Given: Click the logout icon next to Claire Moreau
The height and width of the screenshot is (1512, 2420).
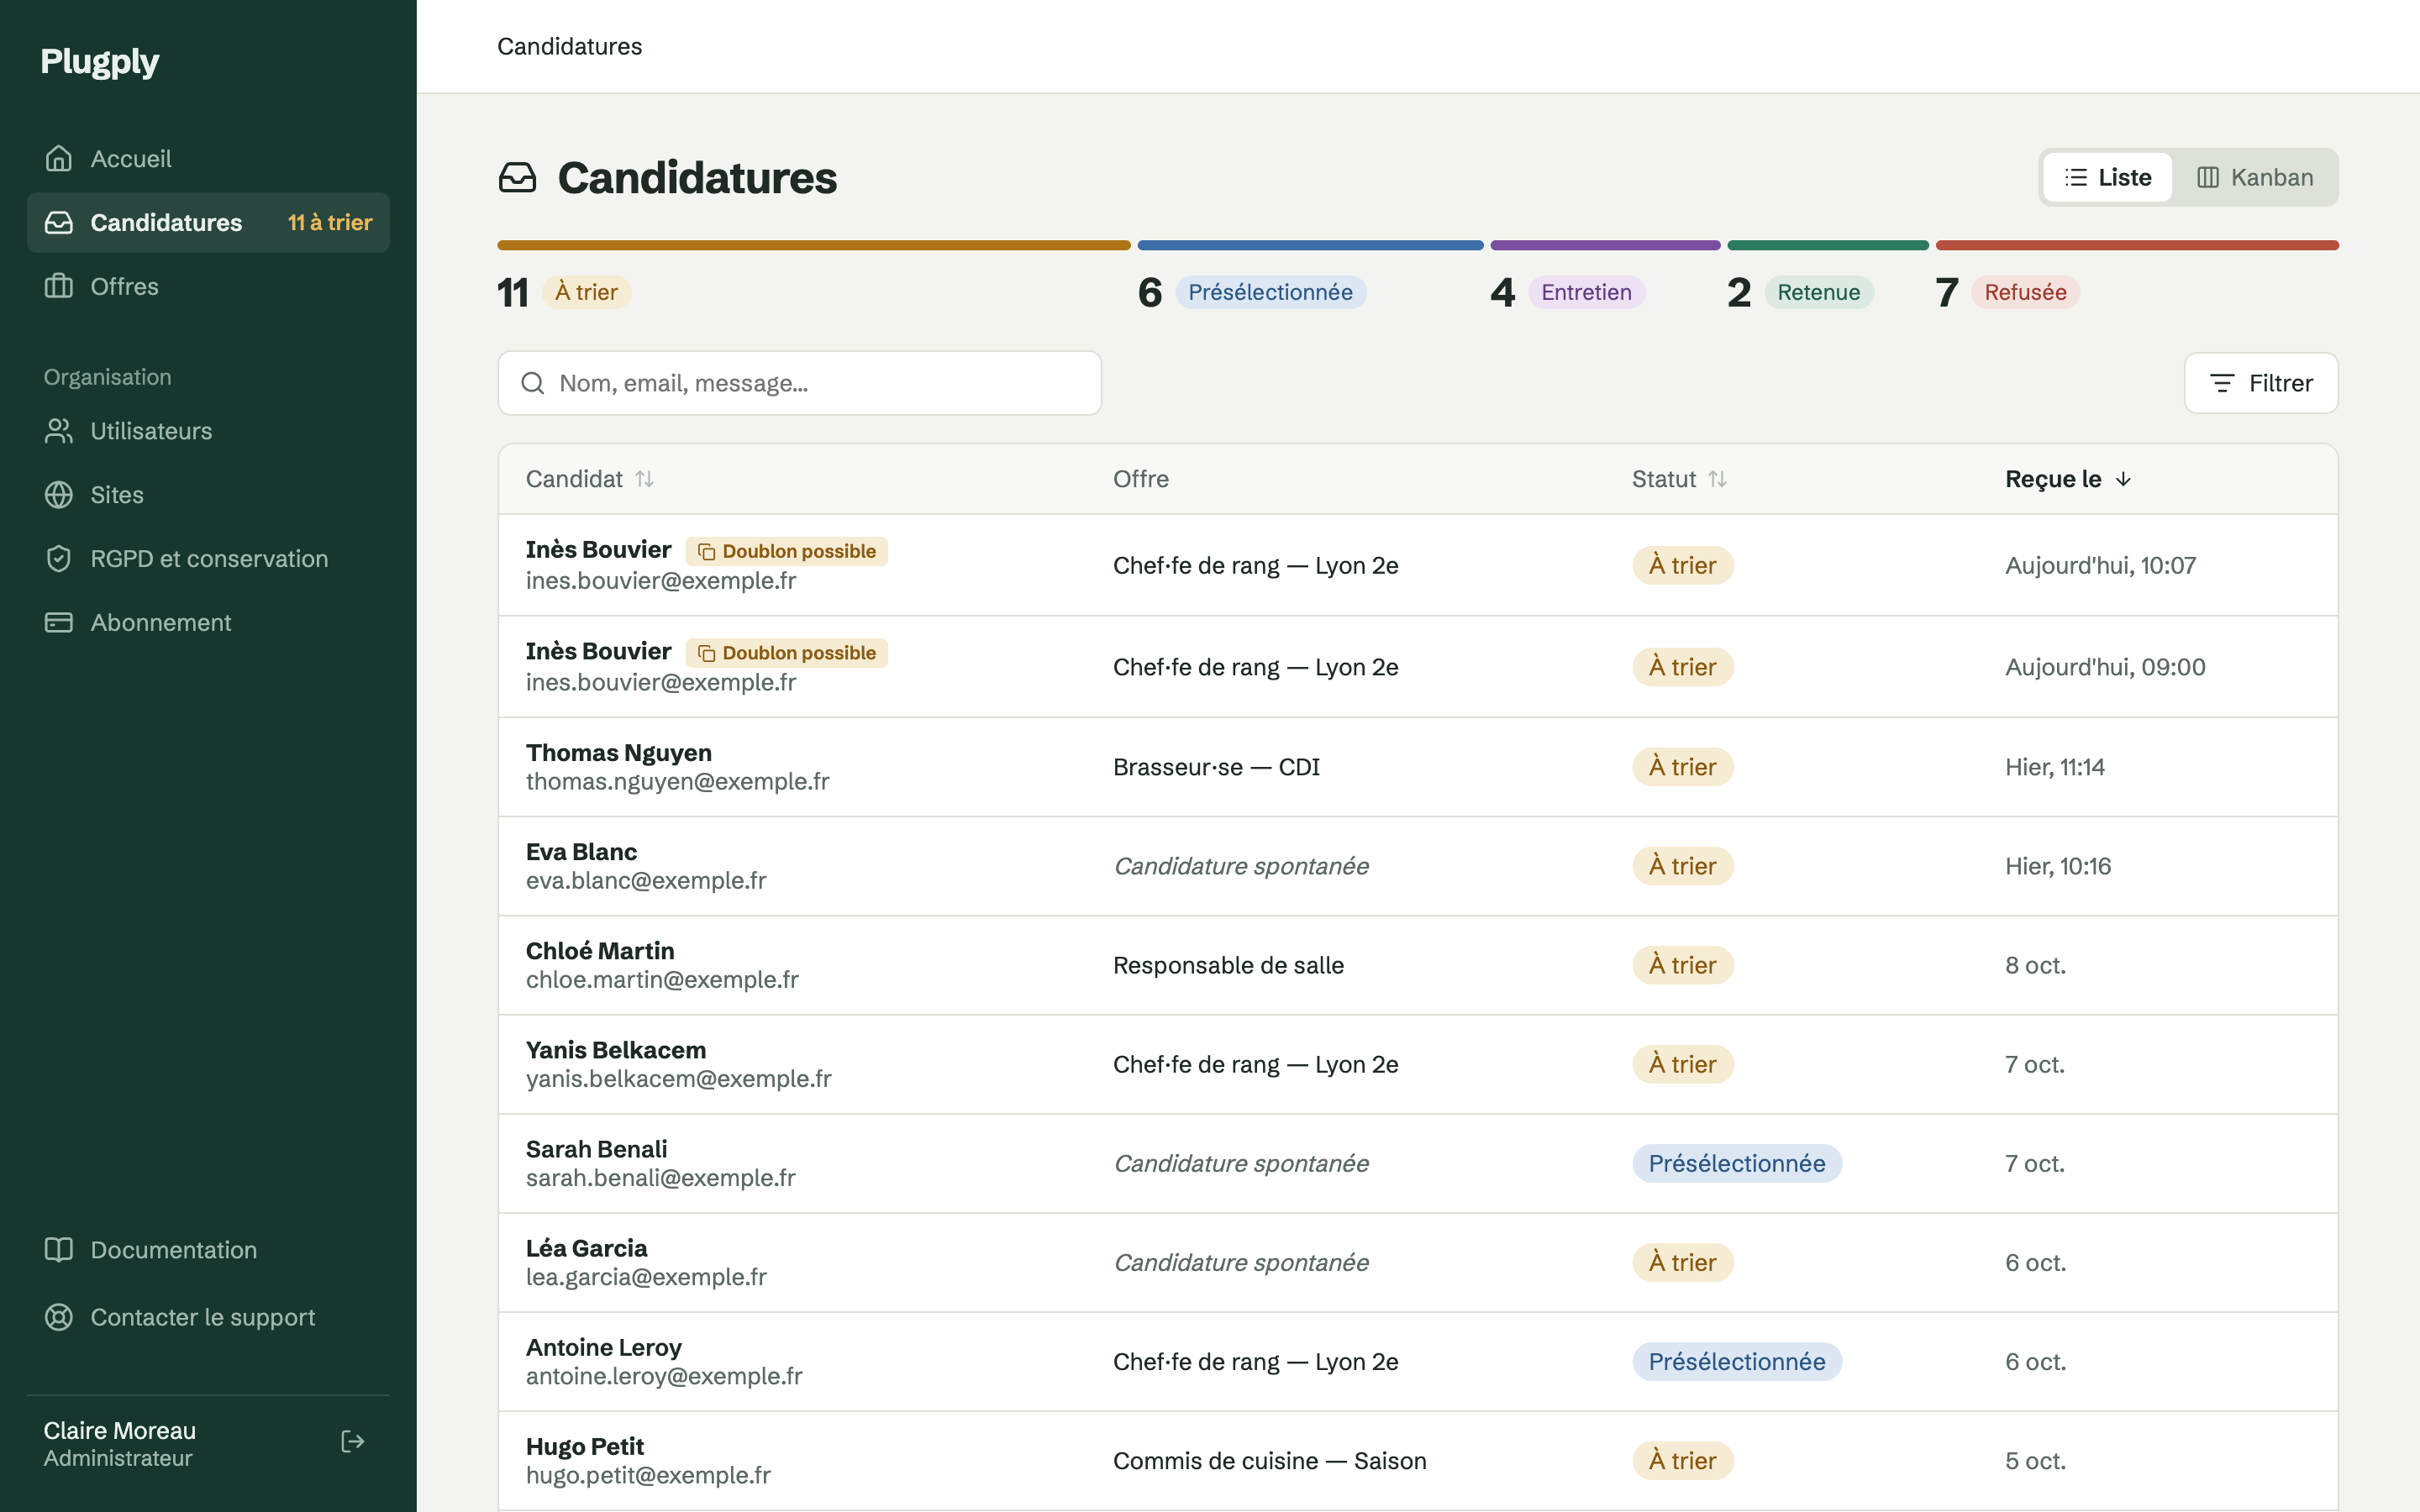Looking at the screenshot, I should [x=352, y=1442].
